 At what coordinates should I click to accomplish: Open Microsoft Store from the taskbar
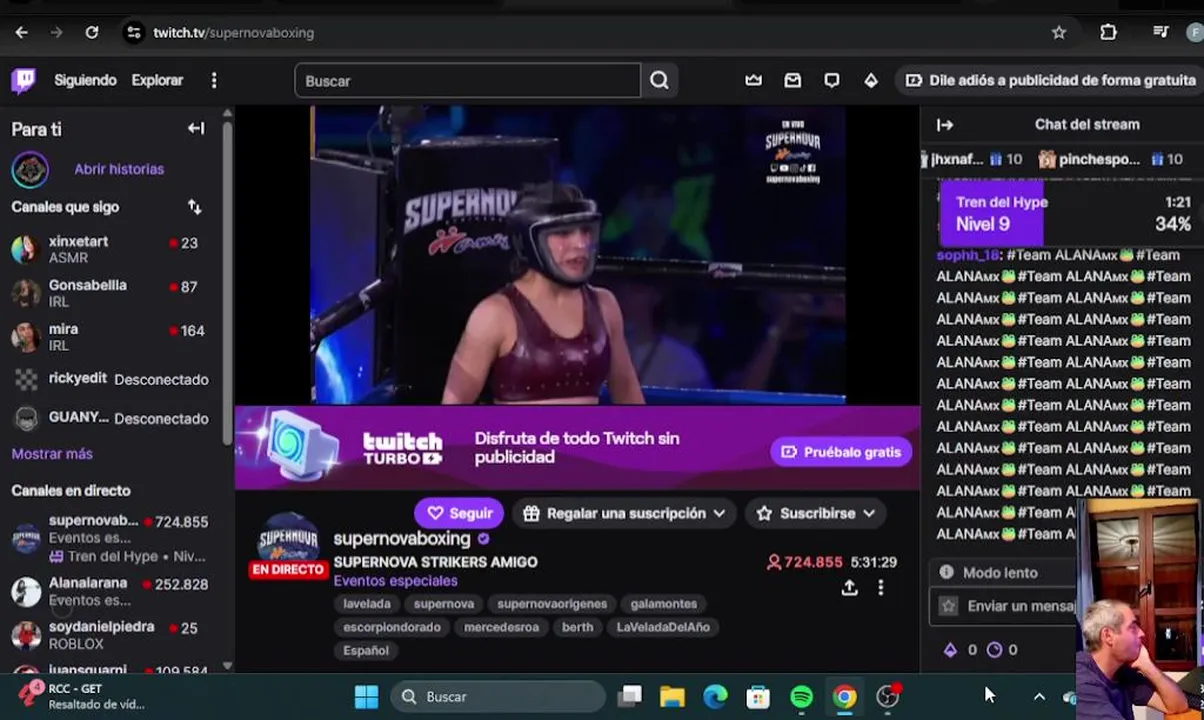click(x=758, y=697)
